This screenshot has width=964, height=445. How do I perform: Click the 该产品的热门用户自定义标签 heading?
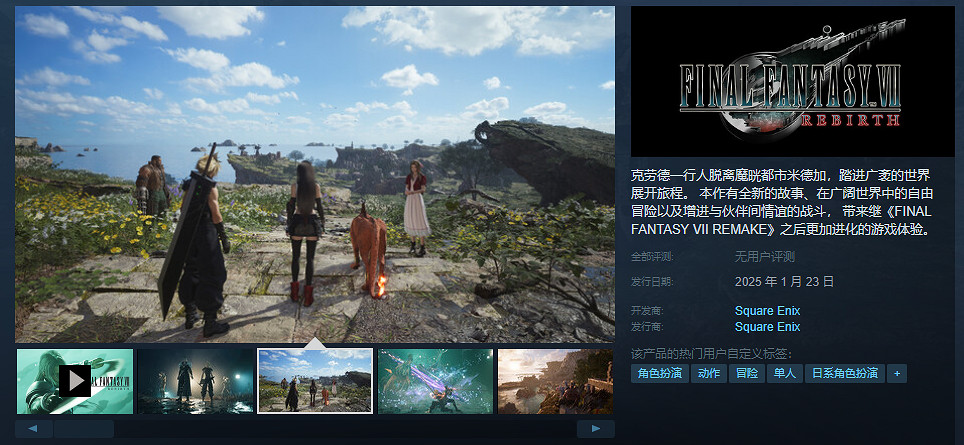coord(711,354)
